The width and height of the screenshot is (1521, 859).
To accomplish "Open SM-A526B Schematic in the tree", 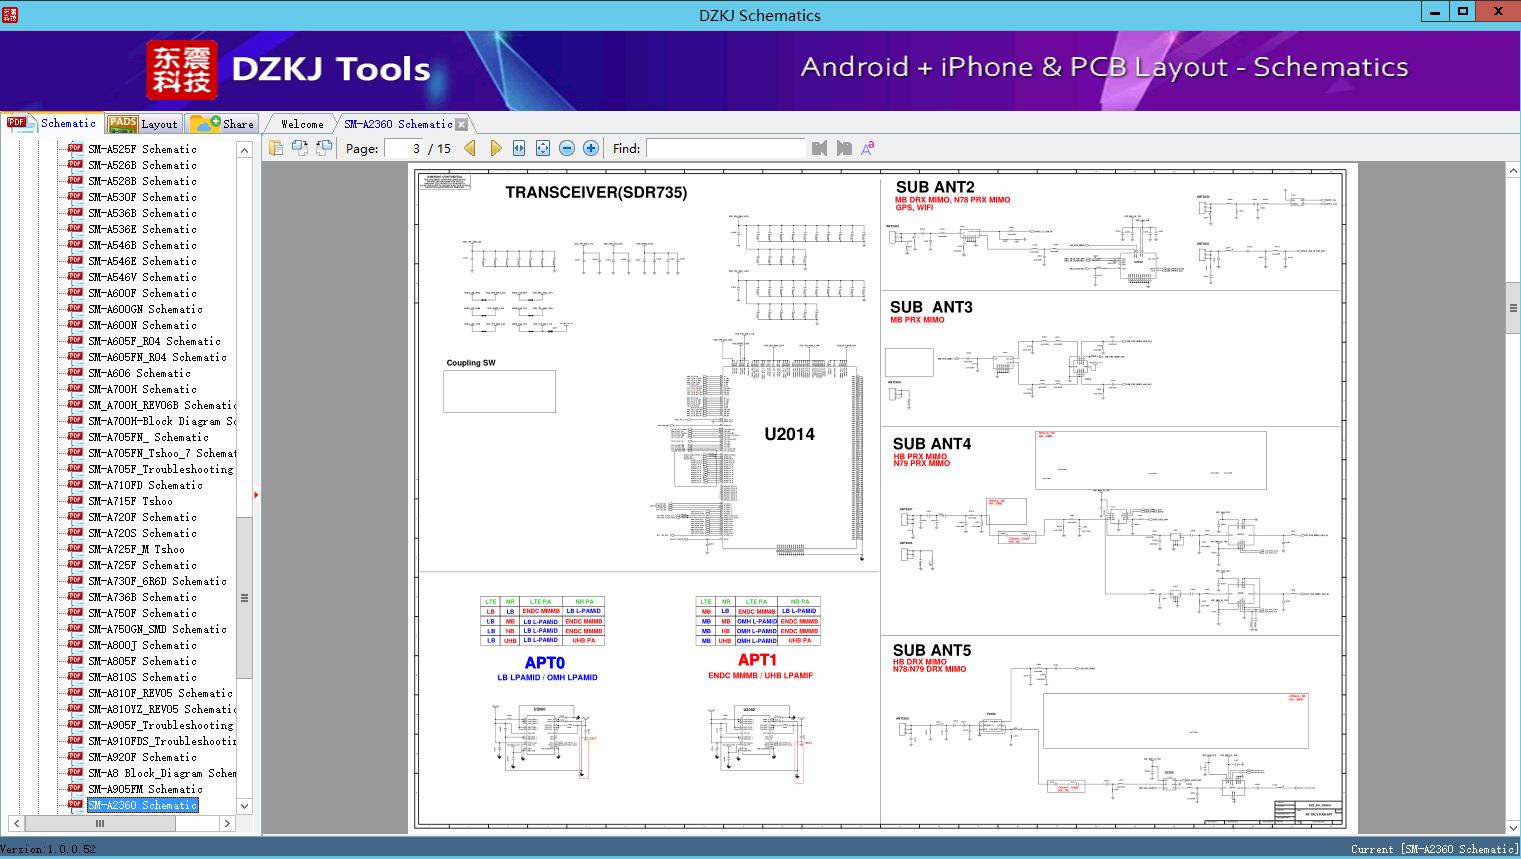I will 142,165.
